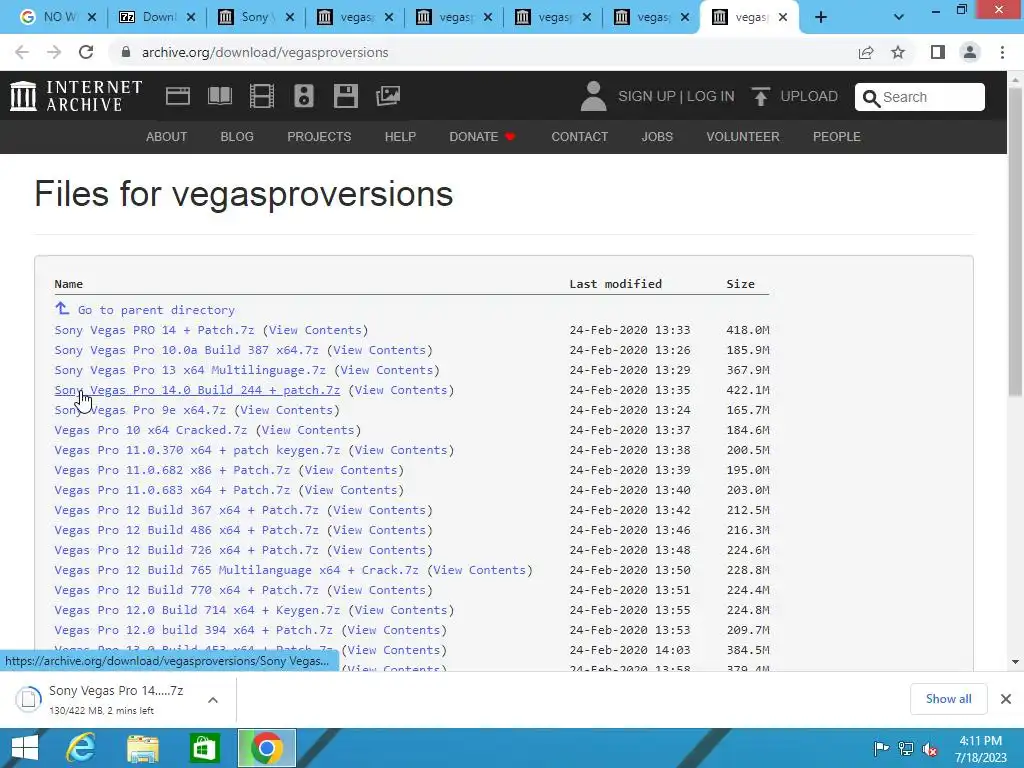Screen dimensions: 1024x768
Task: Bookmark this page with star icon
Action: click(x=898, y=52)
